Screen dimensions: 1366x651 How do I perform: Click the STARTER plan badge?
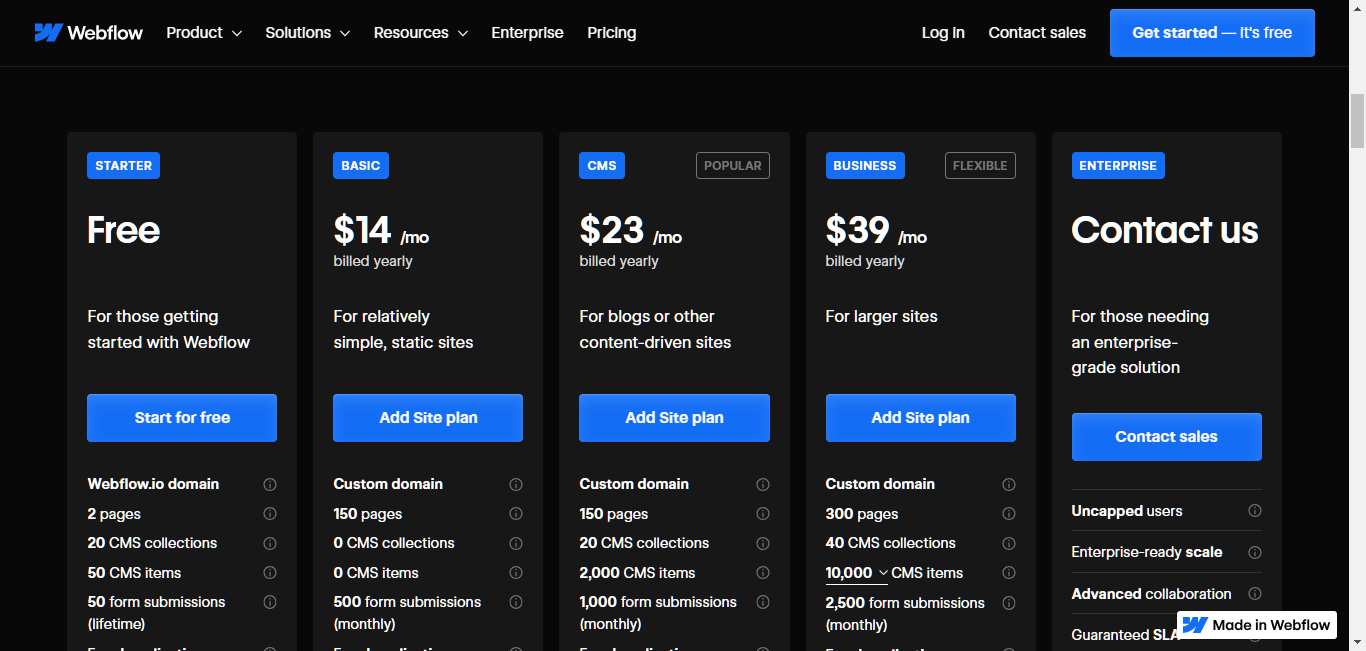[124, 166]
